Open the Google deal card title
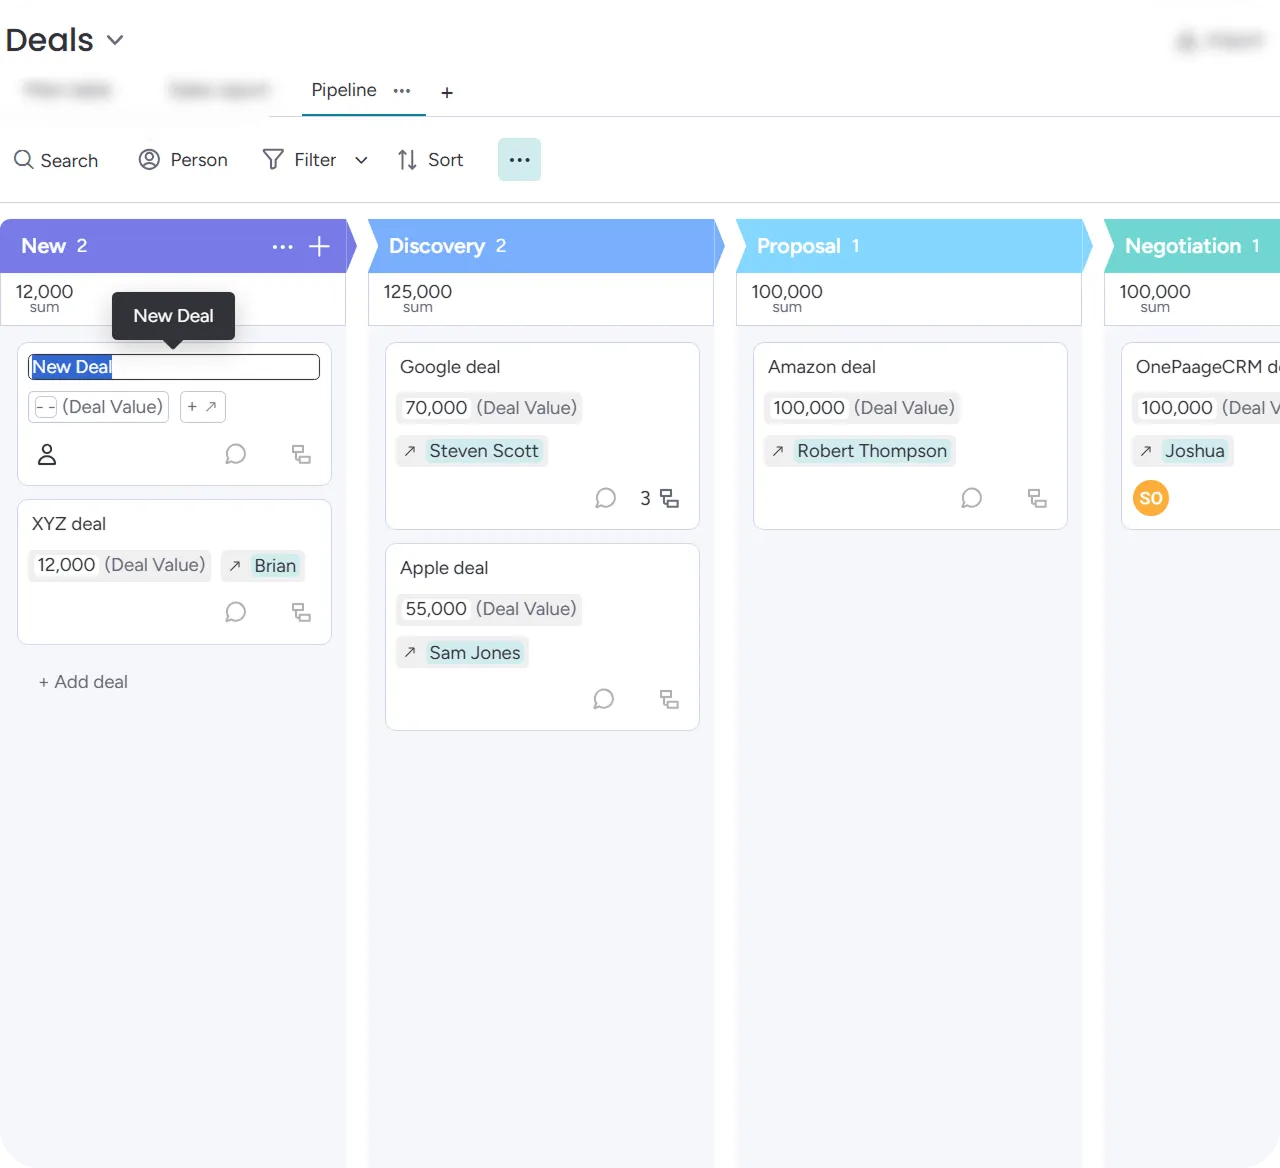Image resolution: width=1280 pixels, height=1168 pixels. 450,367
